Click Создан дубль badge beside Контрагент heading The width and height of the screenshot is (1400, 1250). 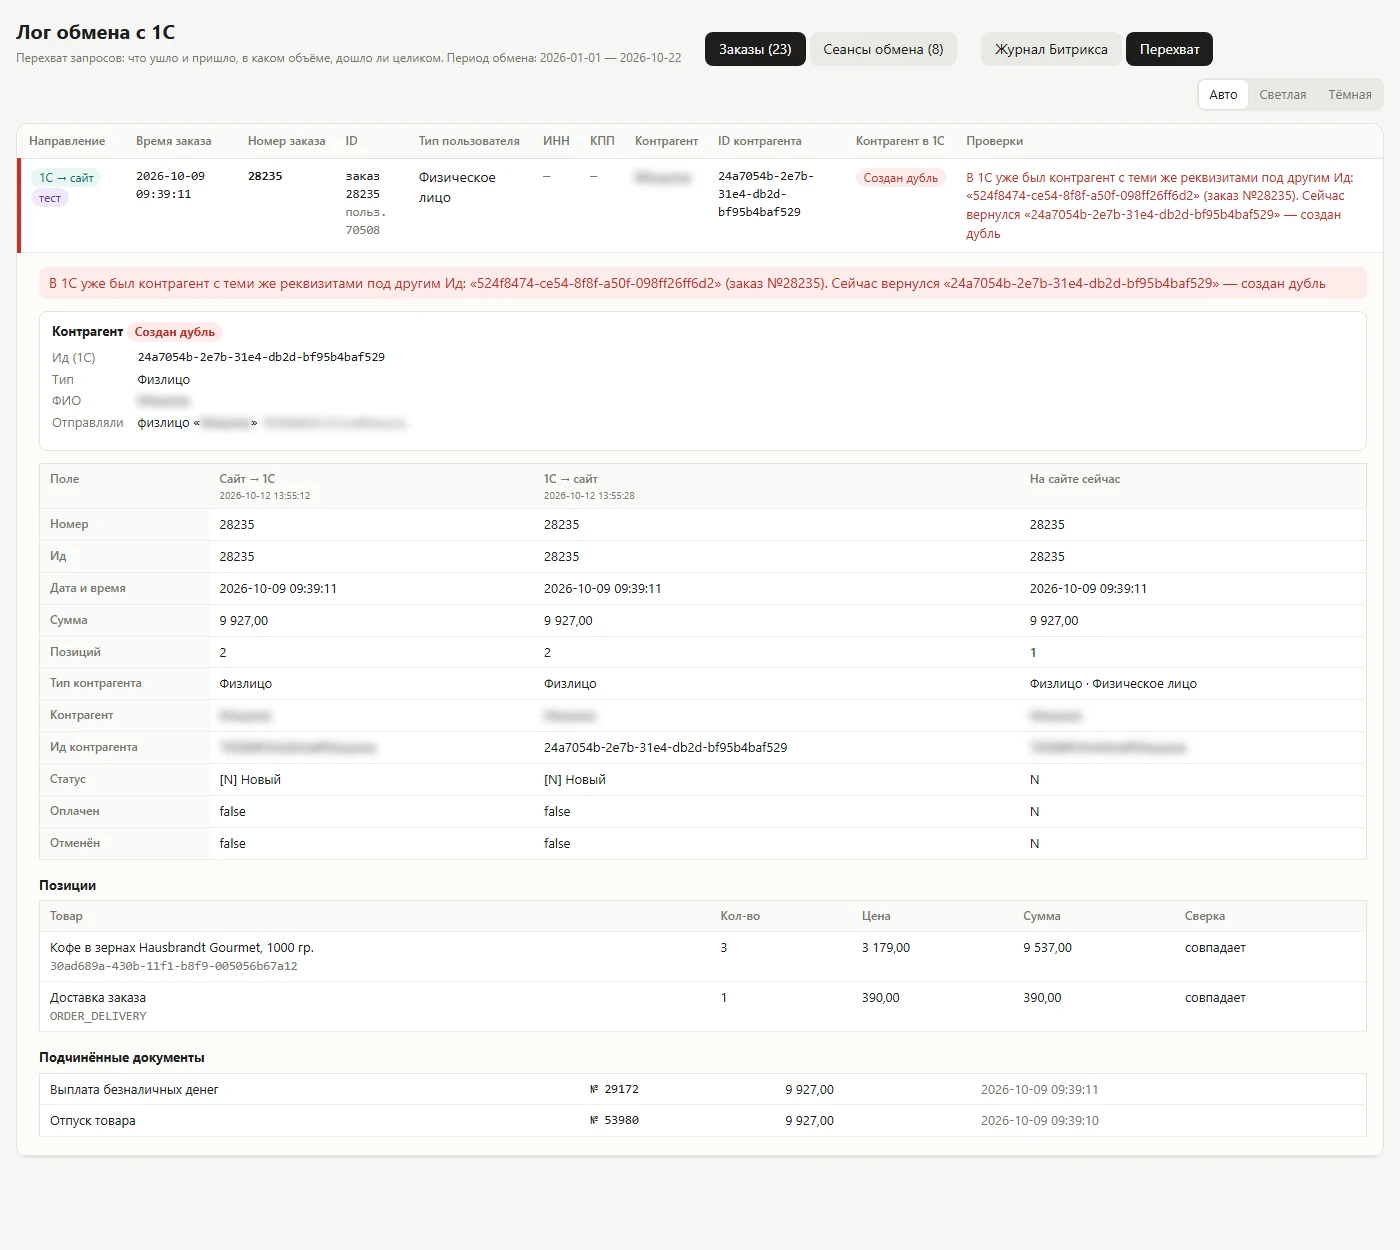click(175, 332)
